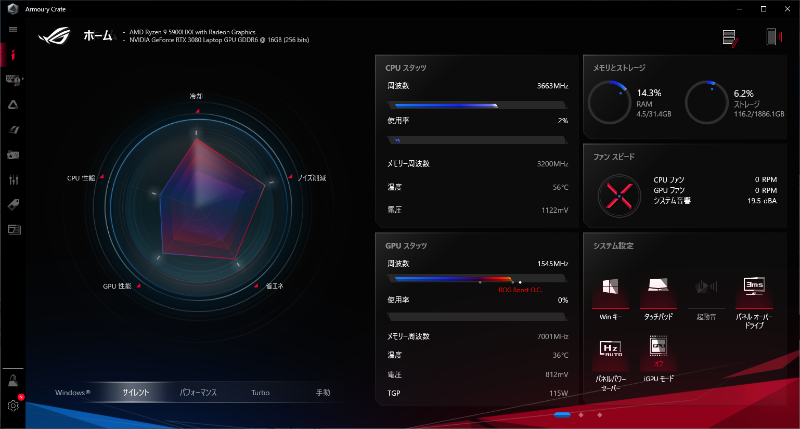Image resolution: width=800 pixels, height=429 pixels.
Task: Select the サイレント operating mode
Action: (x=136, y=392)
